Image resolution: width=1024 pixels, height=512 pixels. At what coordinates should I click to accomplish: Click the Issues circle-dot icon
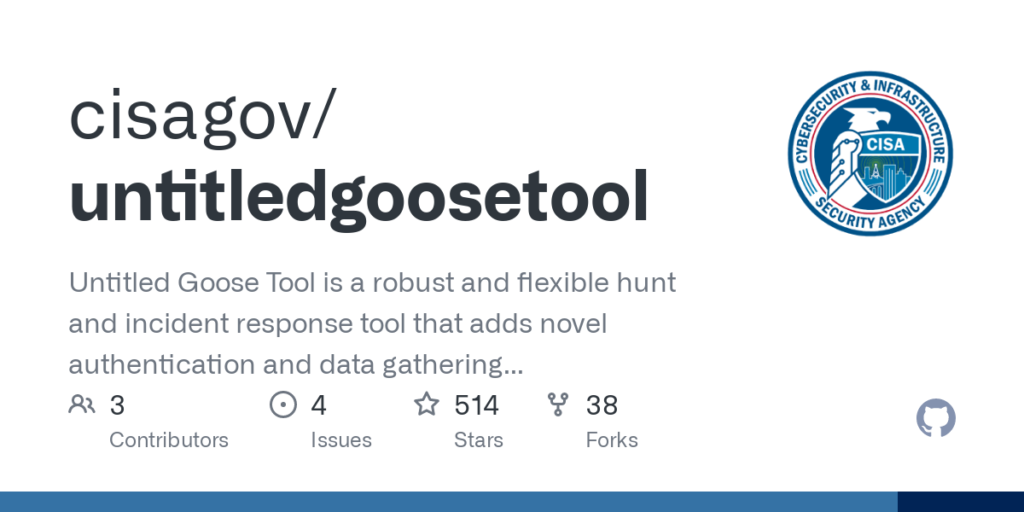tap(284, 405)
